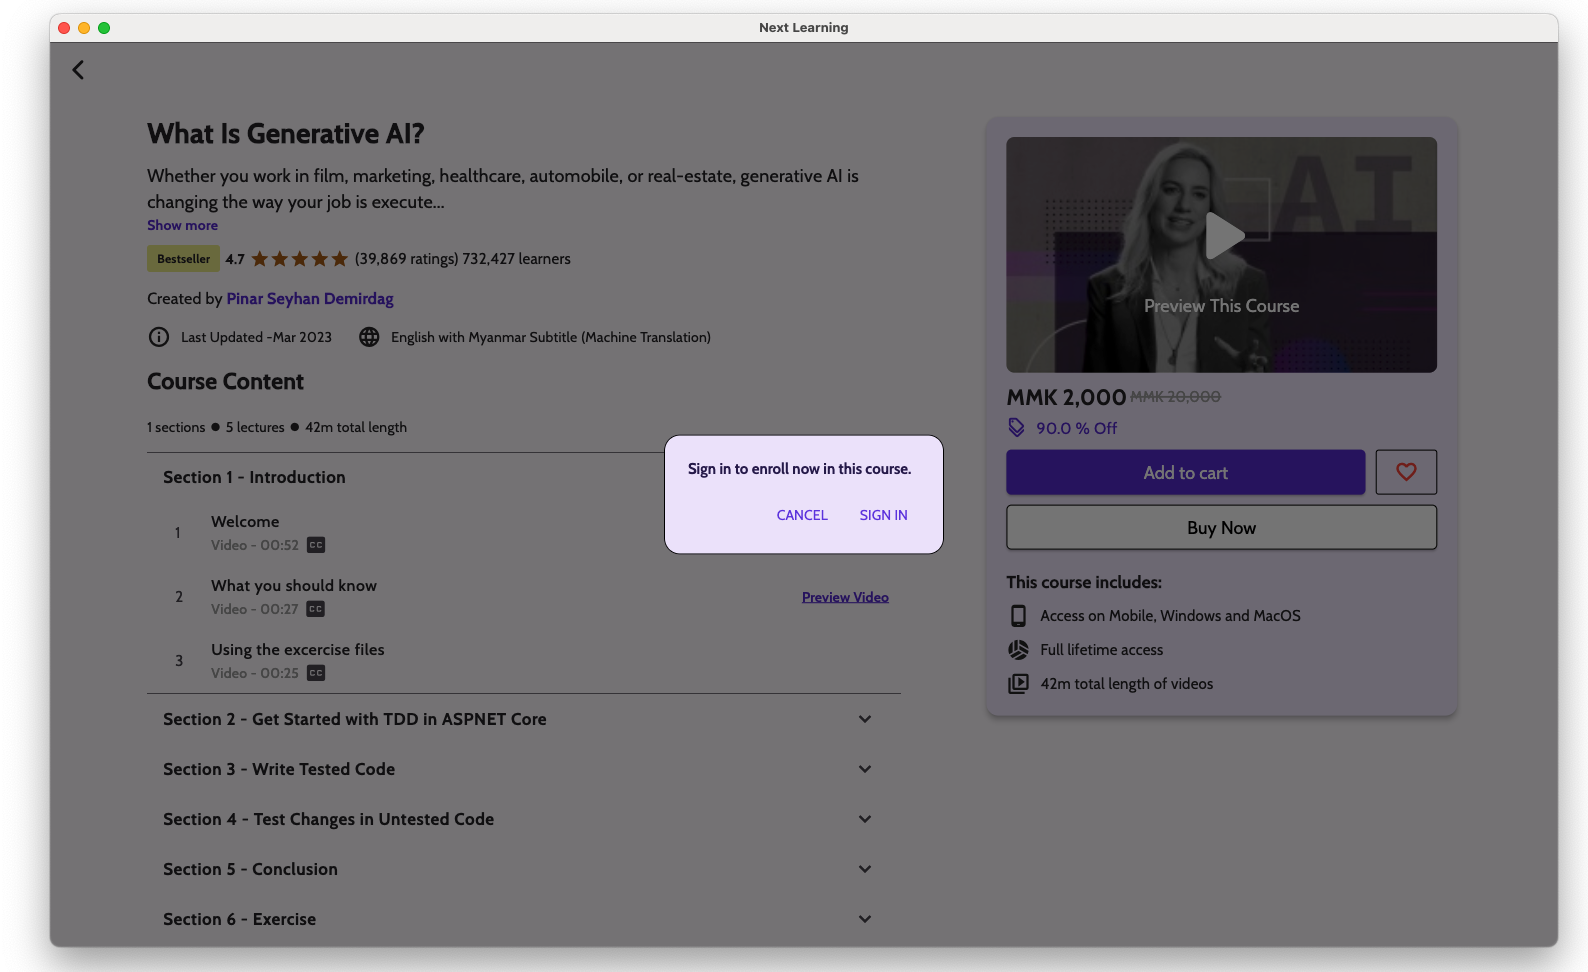Click the CC icon on Welcome lecture
This screenshot has height=972, width=1588.
(x=316, y=545)
